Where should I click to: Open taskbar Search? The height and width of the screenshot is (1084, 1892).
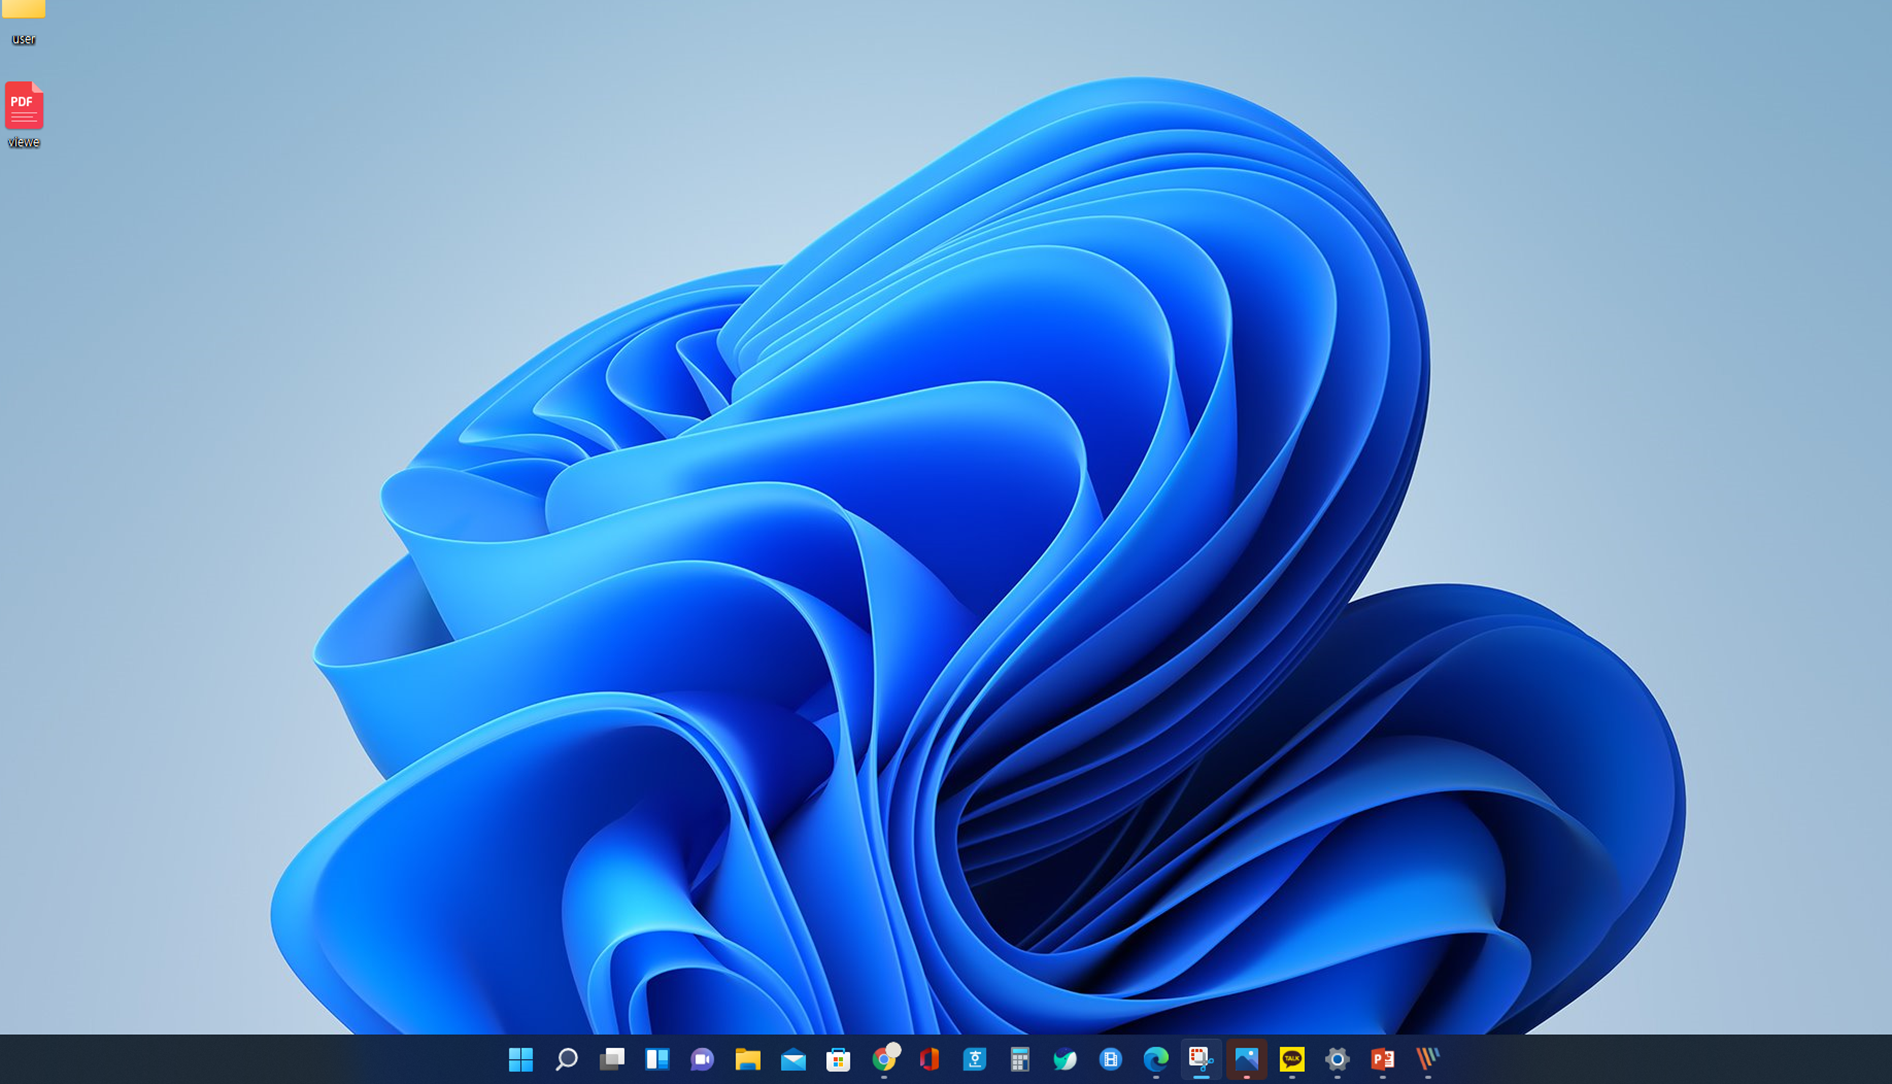[x=566, y=1059]
